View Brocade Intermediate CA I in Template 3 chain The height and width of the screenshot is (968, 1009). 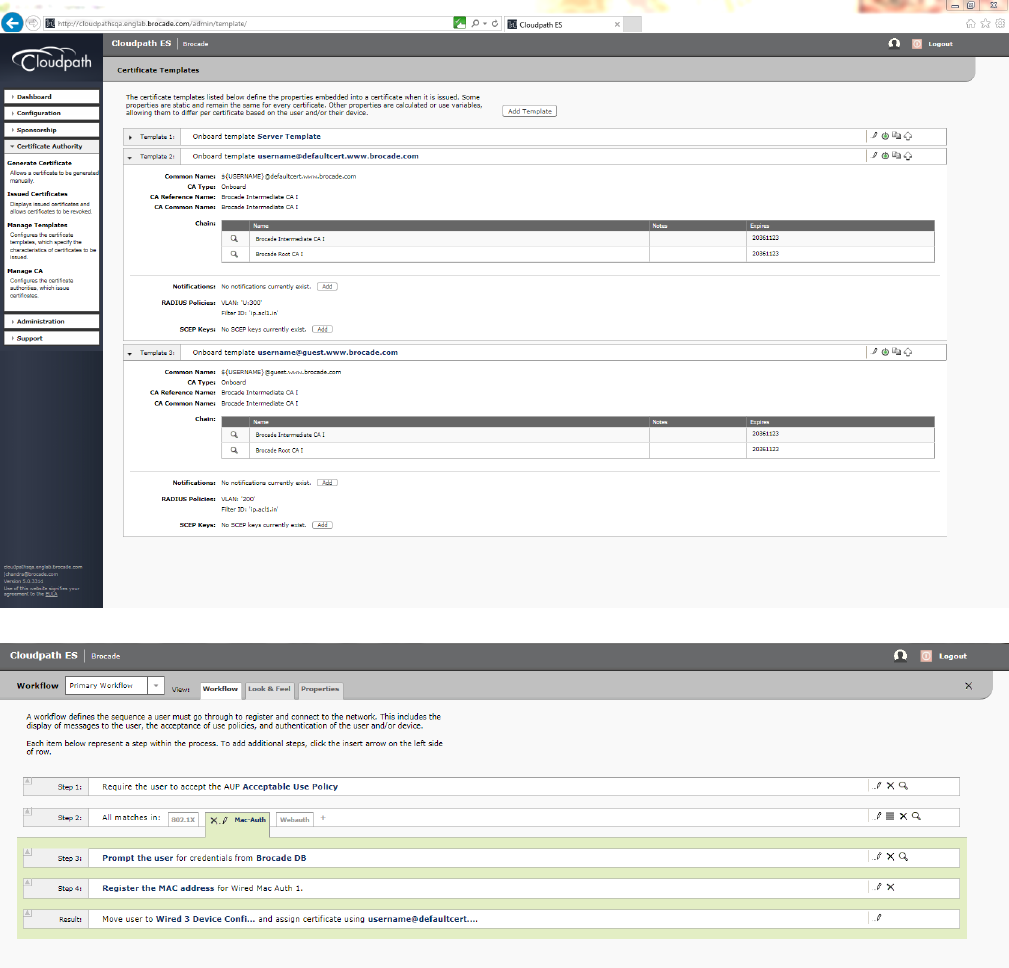click(x=234, y=435)
